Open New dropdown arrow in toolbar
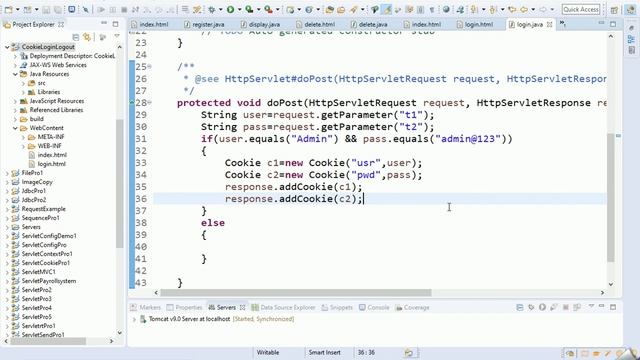640x360 pixels. point(17,9)
